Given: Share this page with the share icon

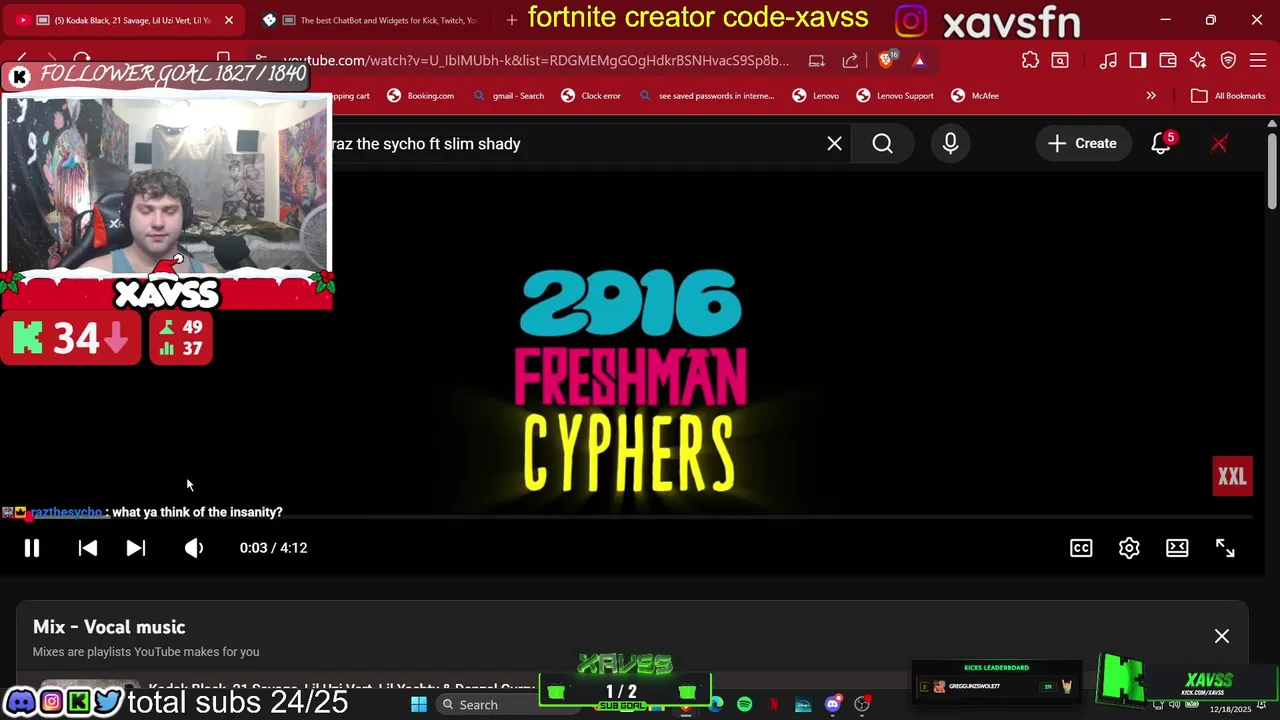Looking at the screenshot, I should coord(850,60).
